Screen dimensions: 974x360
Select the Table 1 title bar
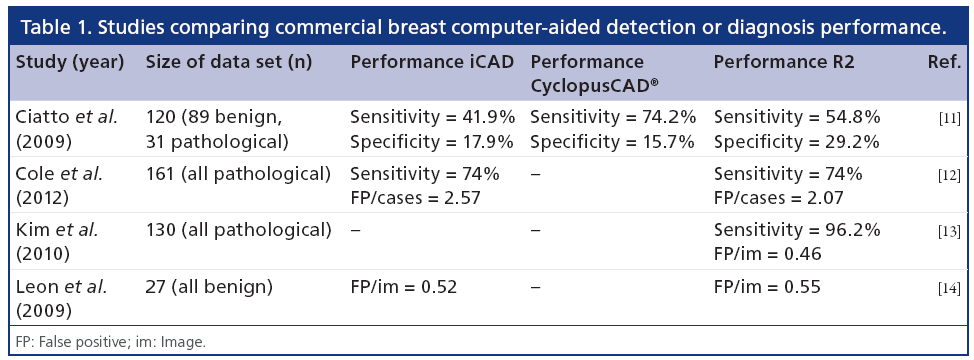(487, 27)
